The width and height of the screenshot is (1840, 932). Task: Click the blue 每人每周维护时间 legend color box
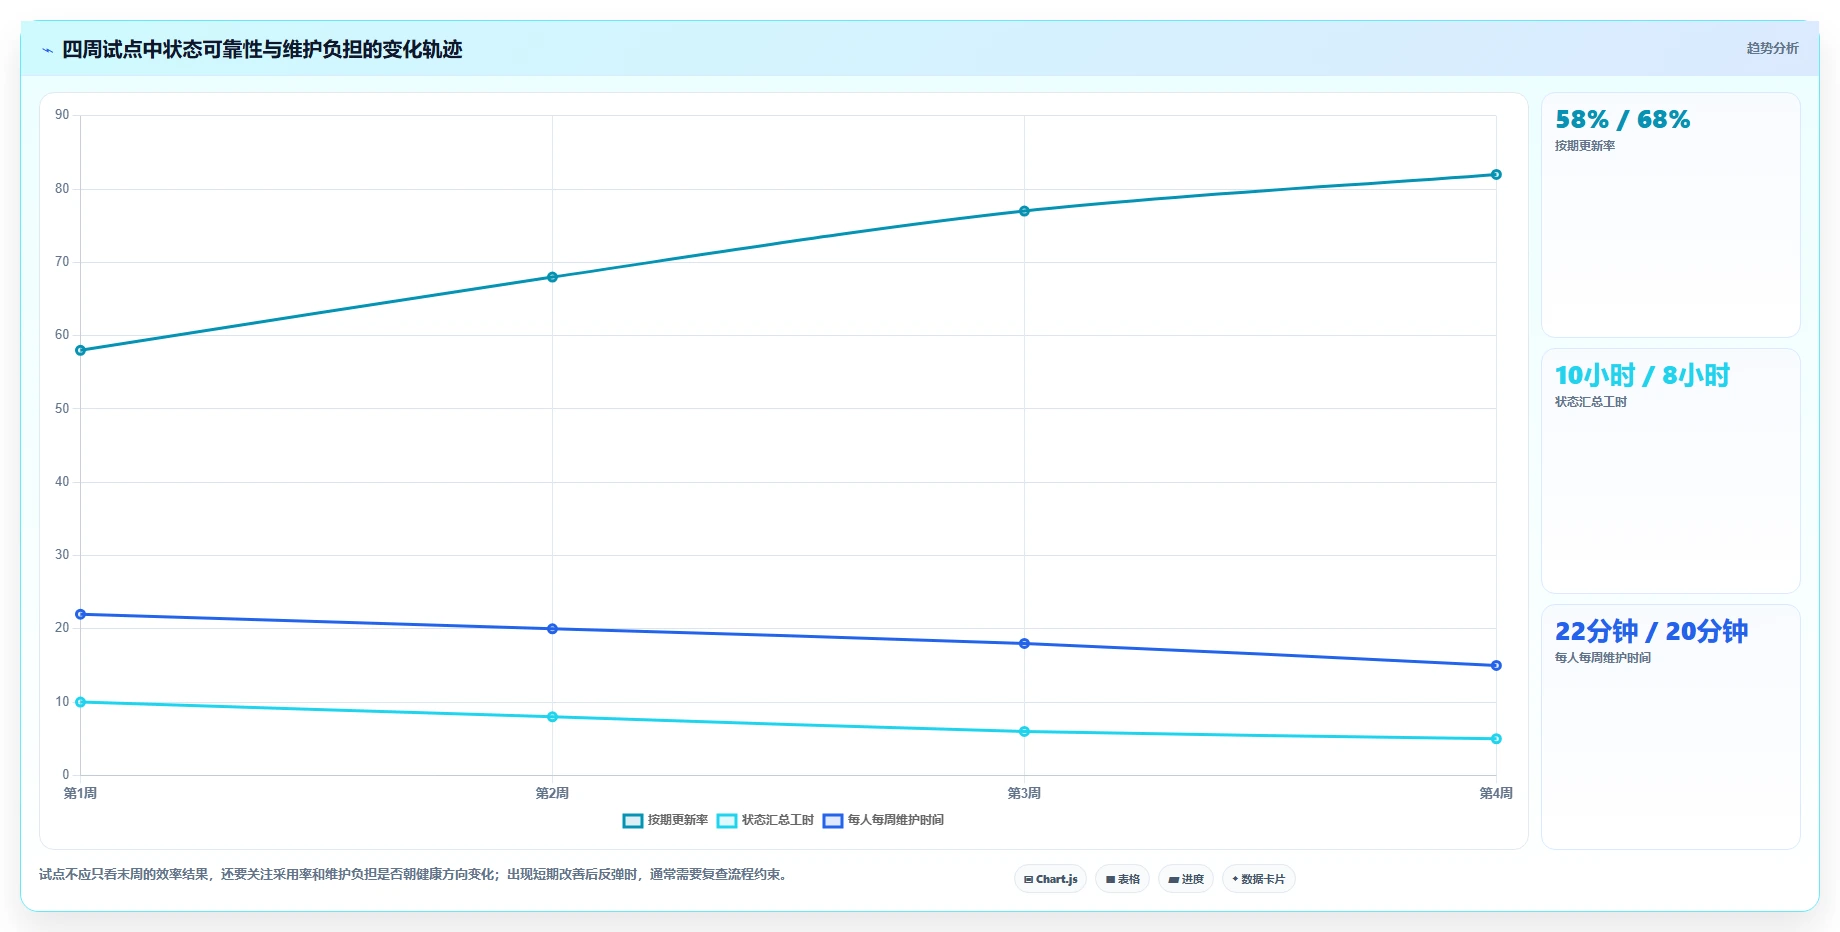click(x=833, y=821)
